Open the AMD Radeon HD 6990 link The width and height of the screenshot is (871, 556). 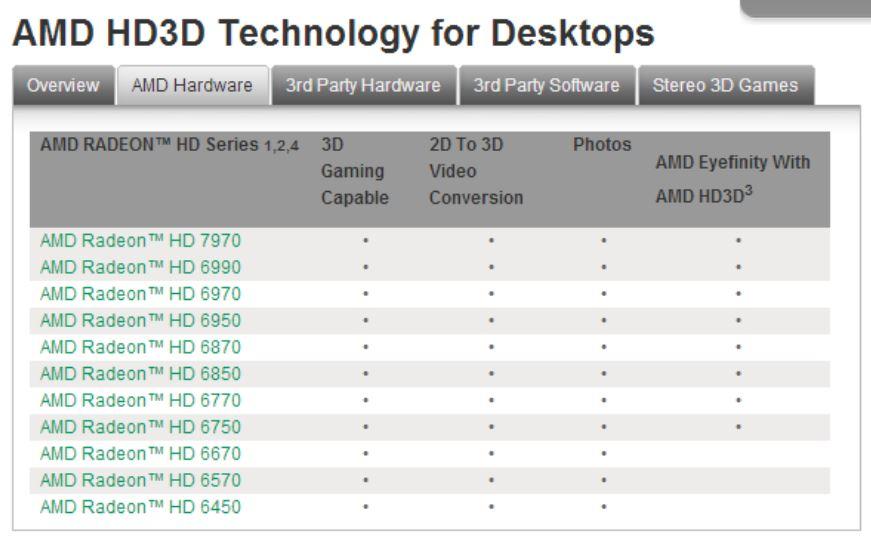coord(141,267)
